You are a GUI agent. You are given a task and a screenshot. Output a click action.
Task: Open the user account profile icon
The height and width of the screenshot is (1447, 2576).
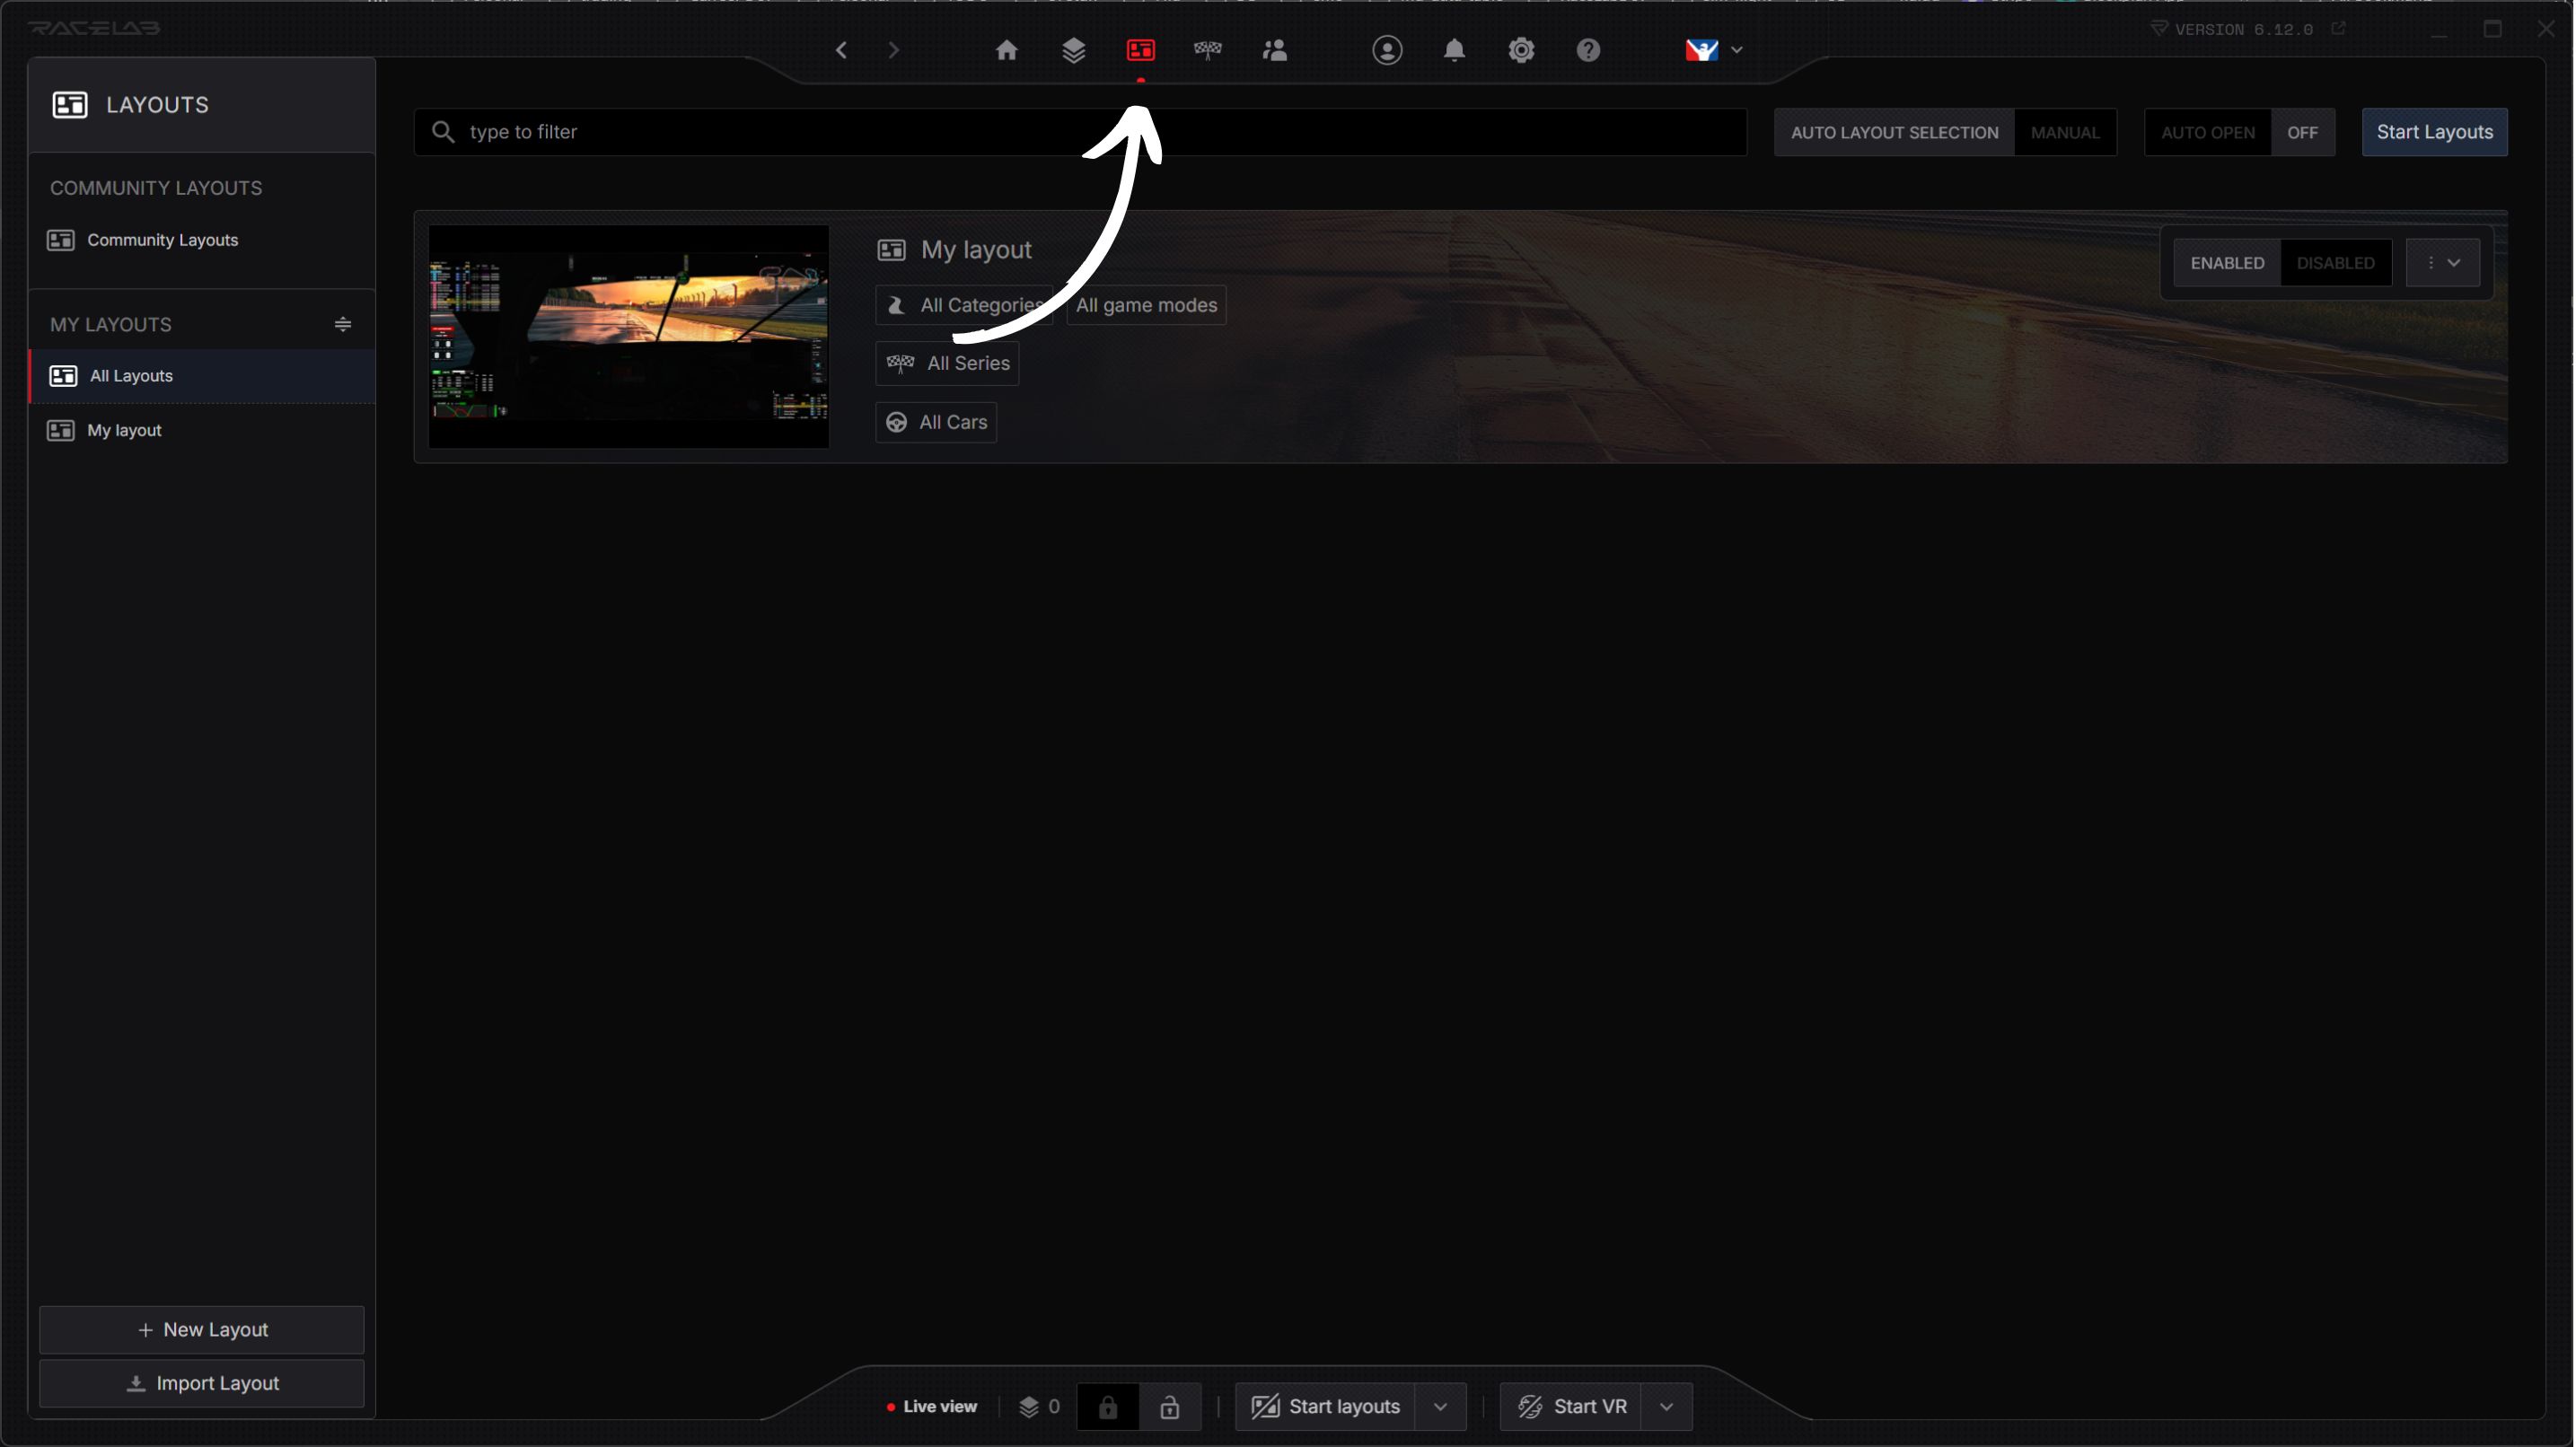click(1386, 50)
